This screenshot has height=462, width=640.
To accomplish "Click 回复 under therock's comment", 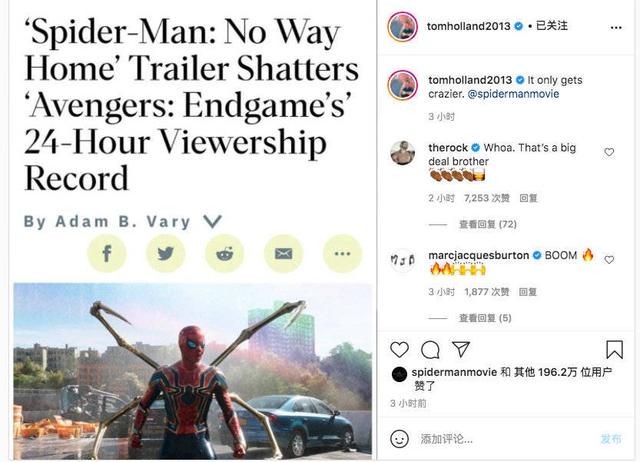I will point(528,198).
